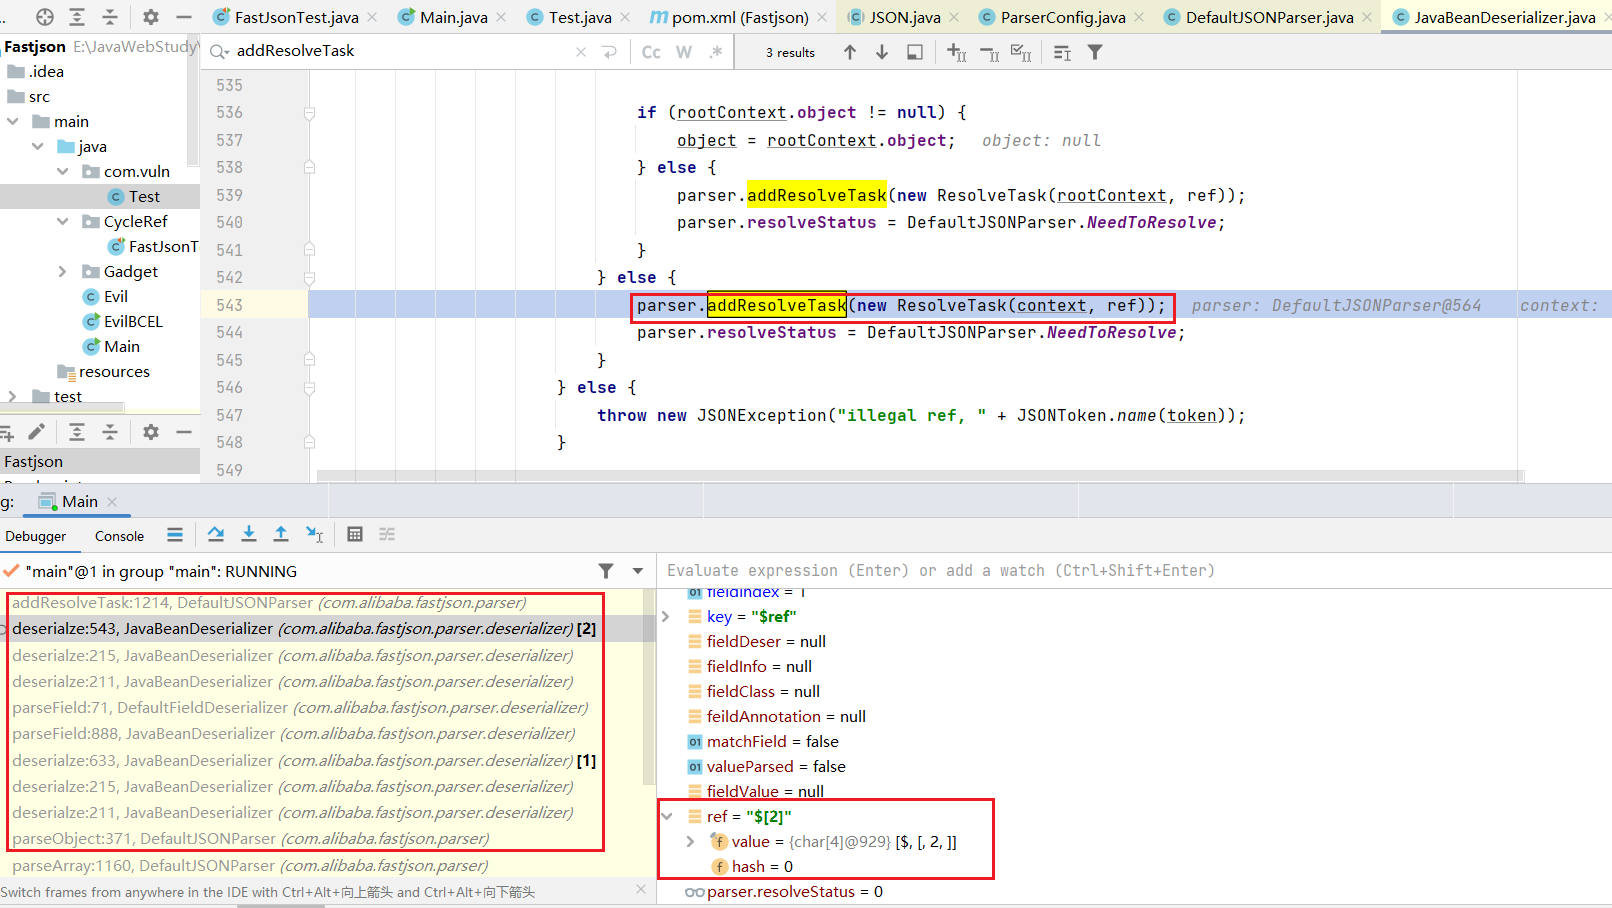Collapse the java folder in project tree

[38, 146]
